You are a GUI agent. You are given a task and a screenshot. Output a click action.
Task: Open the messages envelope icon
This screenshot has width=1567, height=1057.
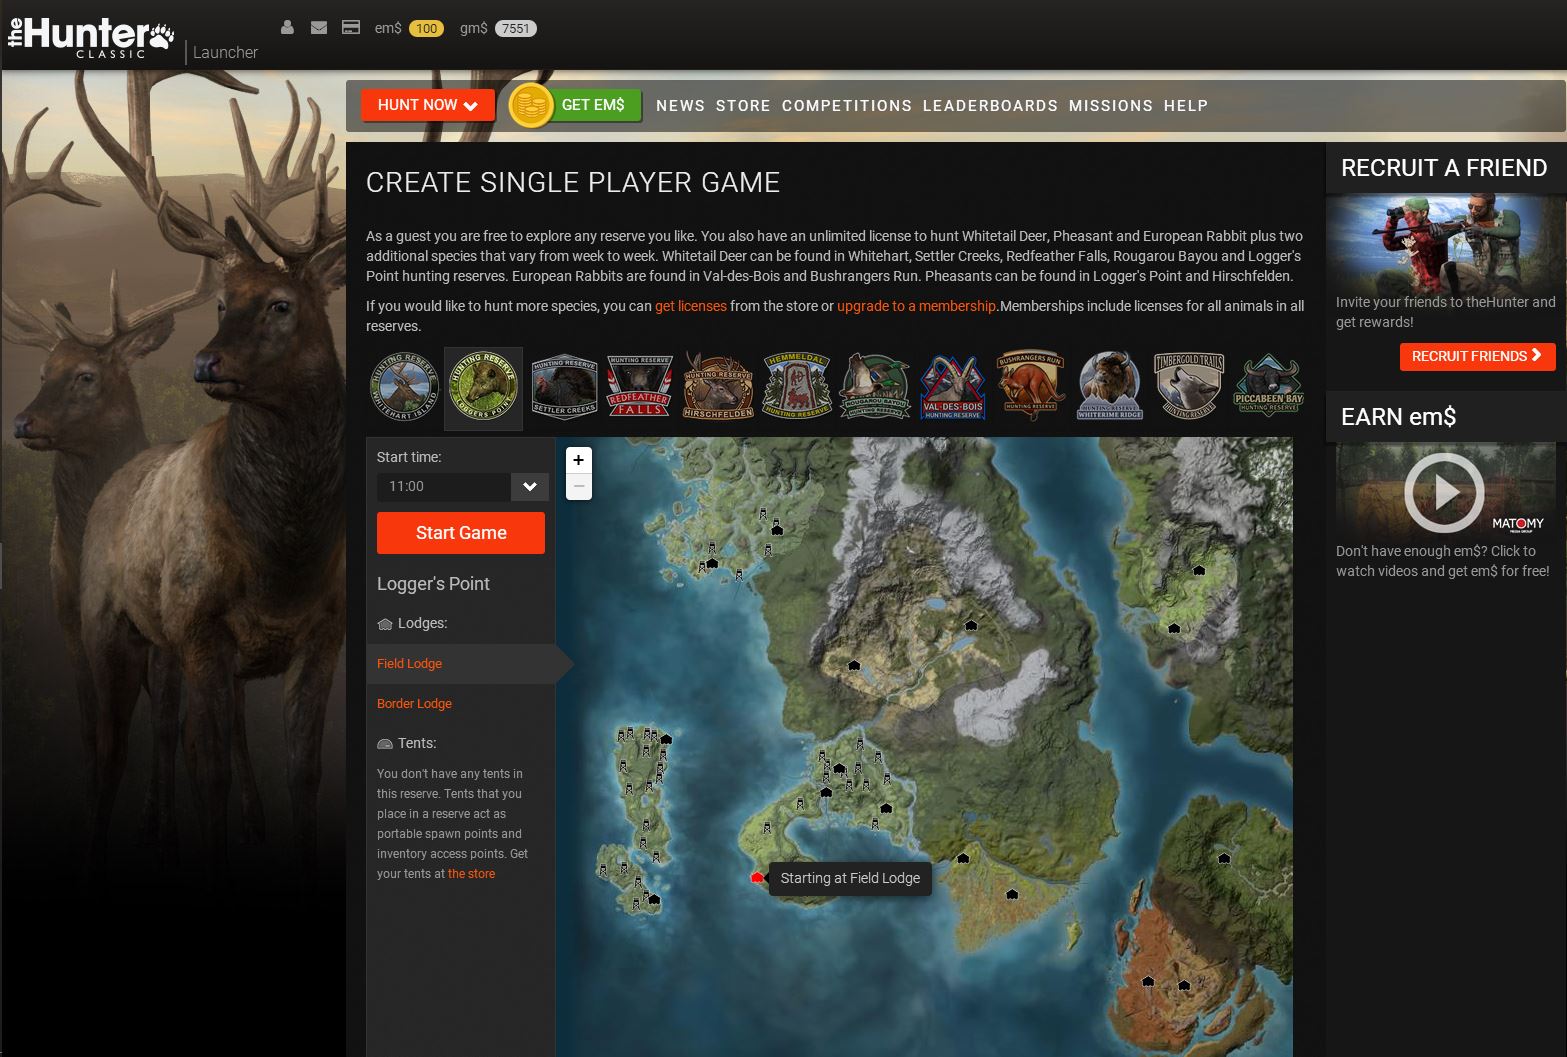319,28
